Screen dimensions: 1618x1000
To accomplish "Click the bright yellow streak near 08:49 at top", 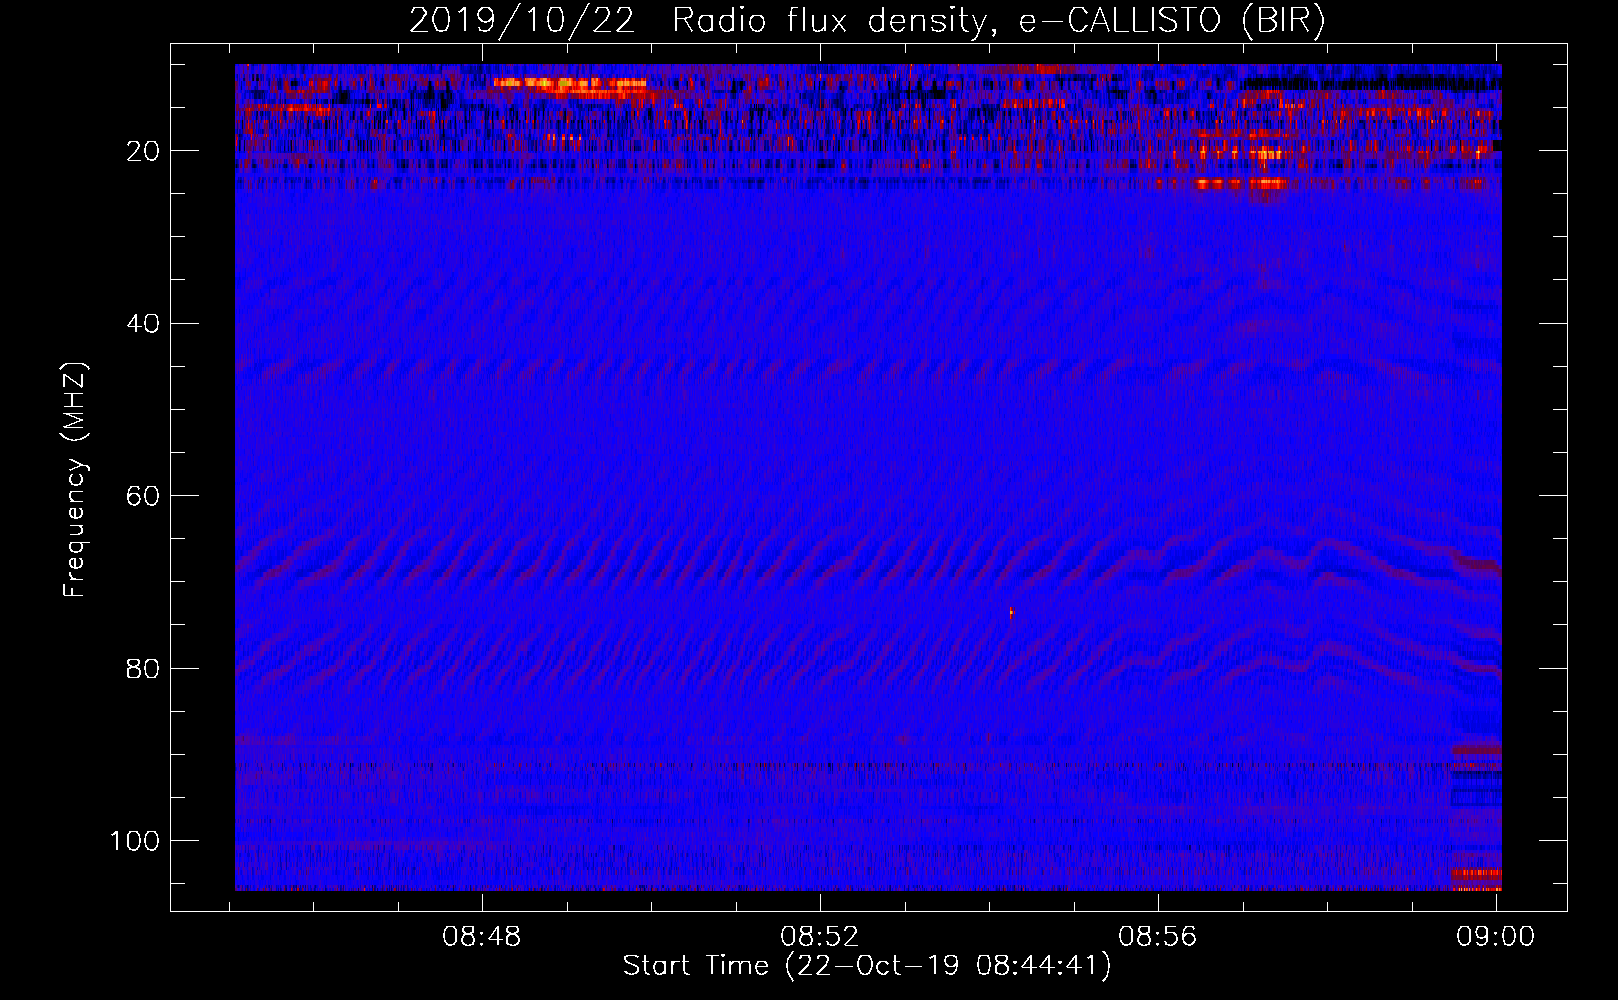I will 570,84.
